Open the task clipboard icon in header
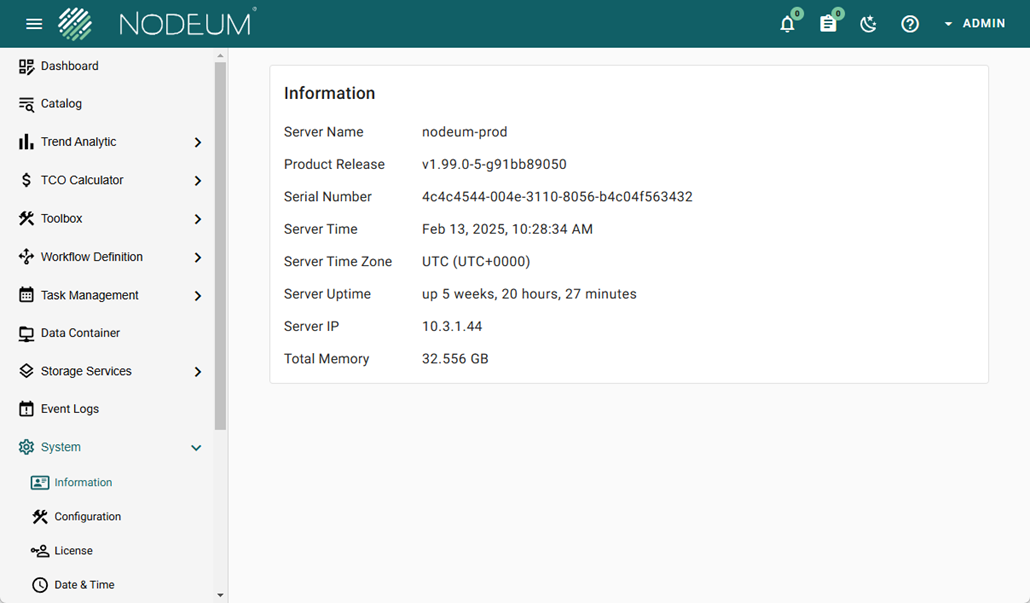Image resolution: width=1030 pixels, height=603 pixels. click(828, 24)
